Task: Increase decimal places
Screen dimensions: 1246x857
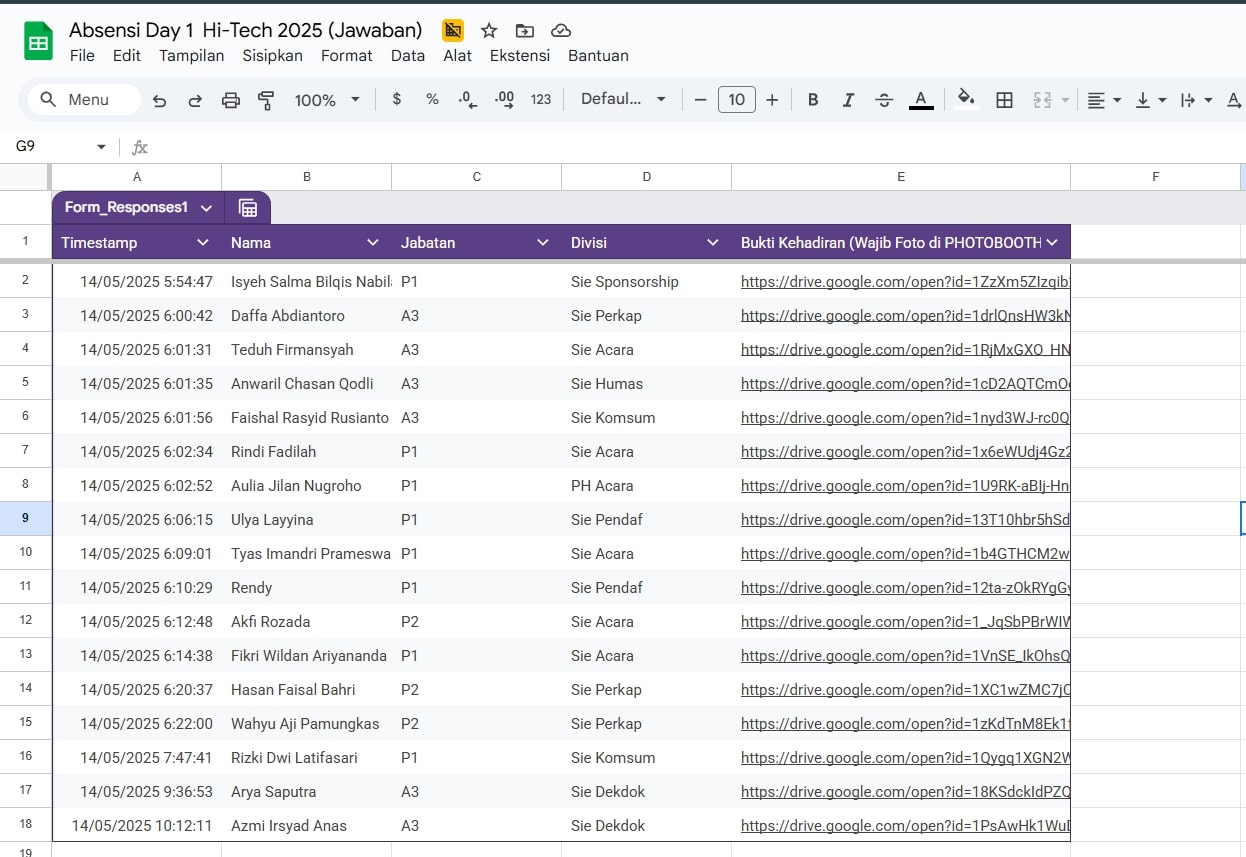Action: [504, 99]
